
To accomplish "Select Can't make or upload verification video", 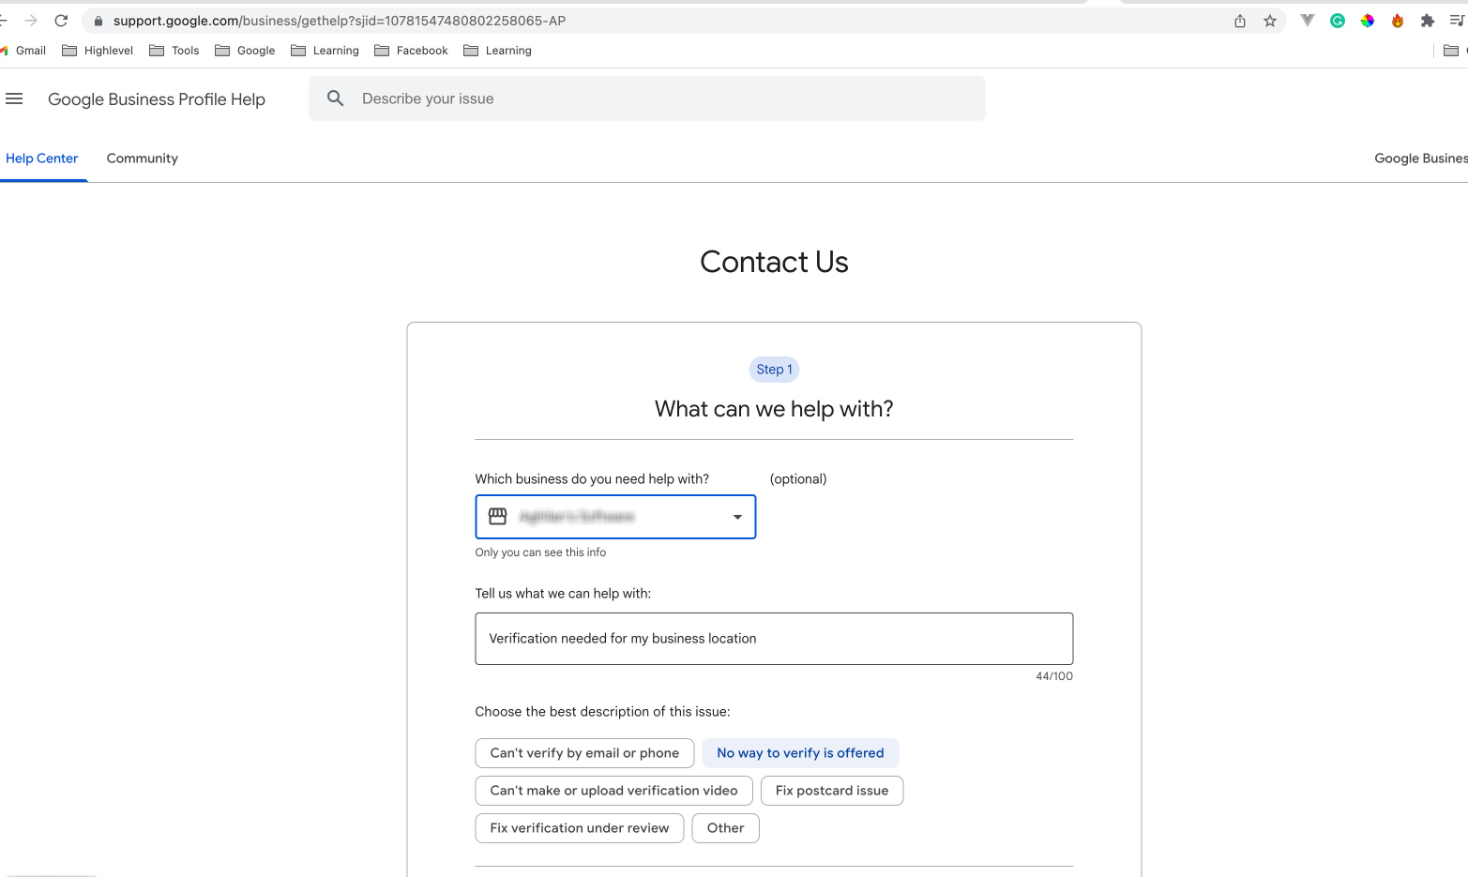I will pyautogui.click(x=614, y=791).
